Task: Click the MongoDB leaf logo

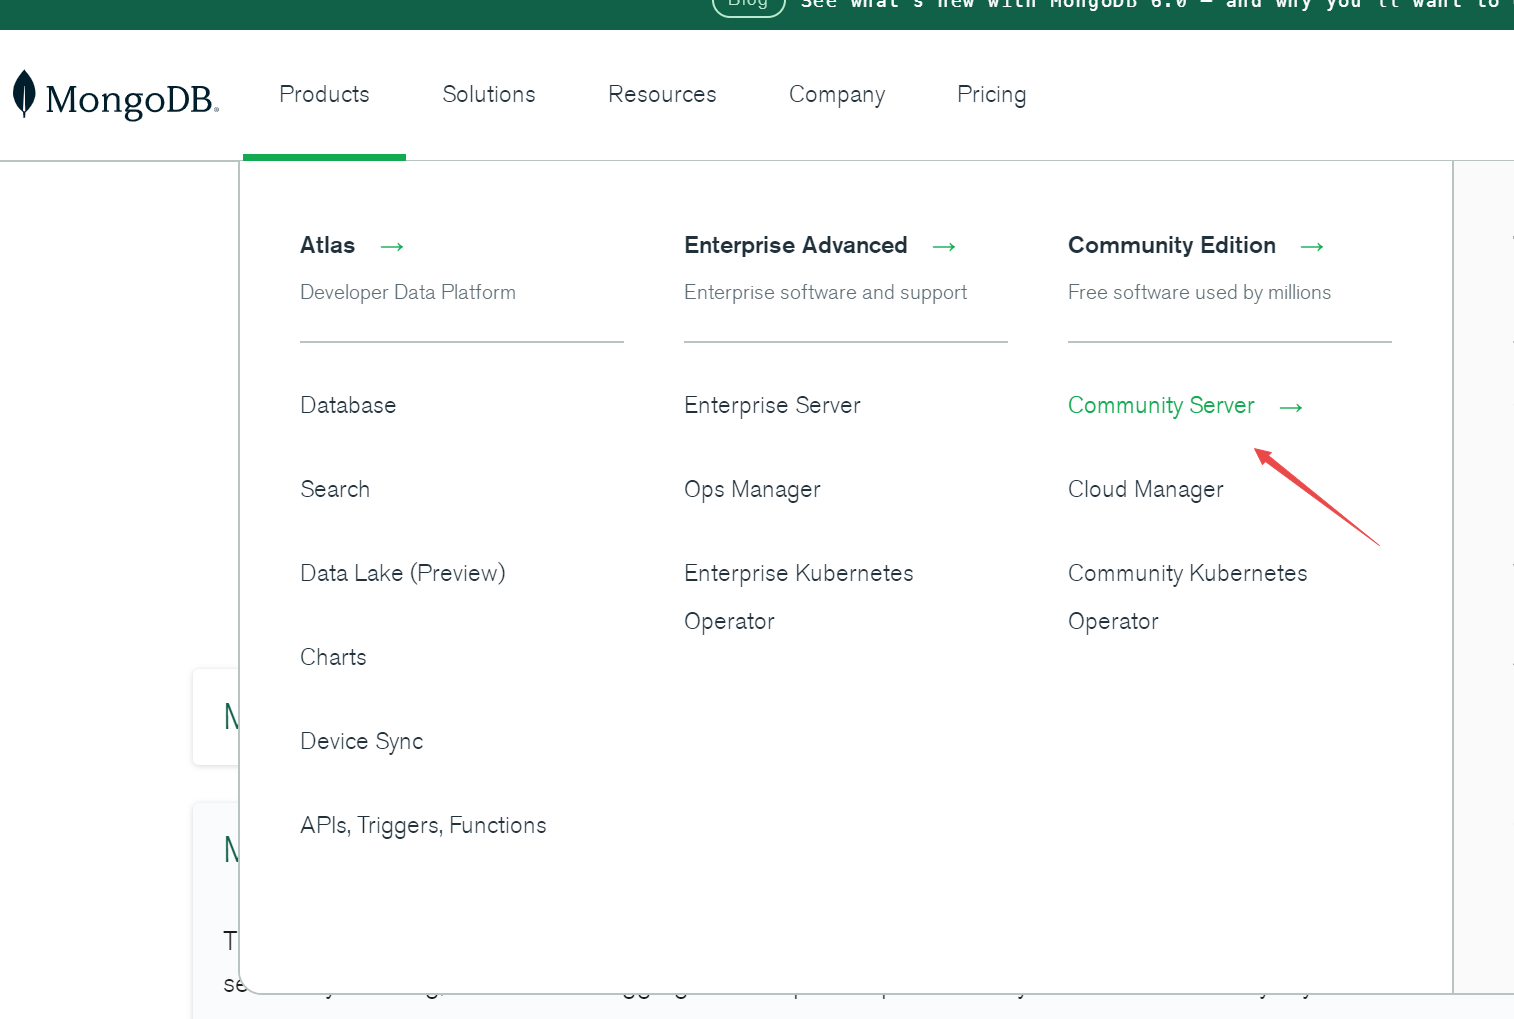Action: [x=25, y=94]
